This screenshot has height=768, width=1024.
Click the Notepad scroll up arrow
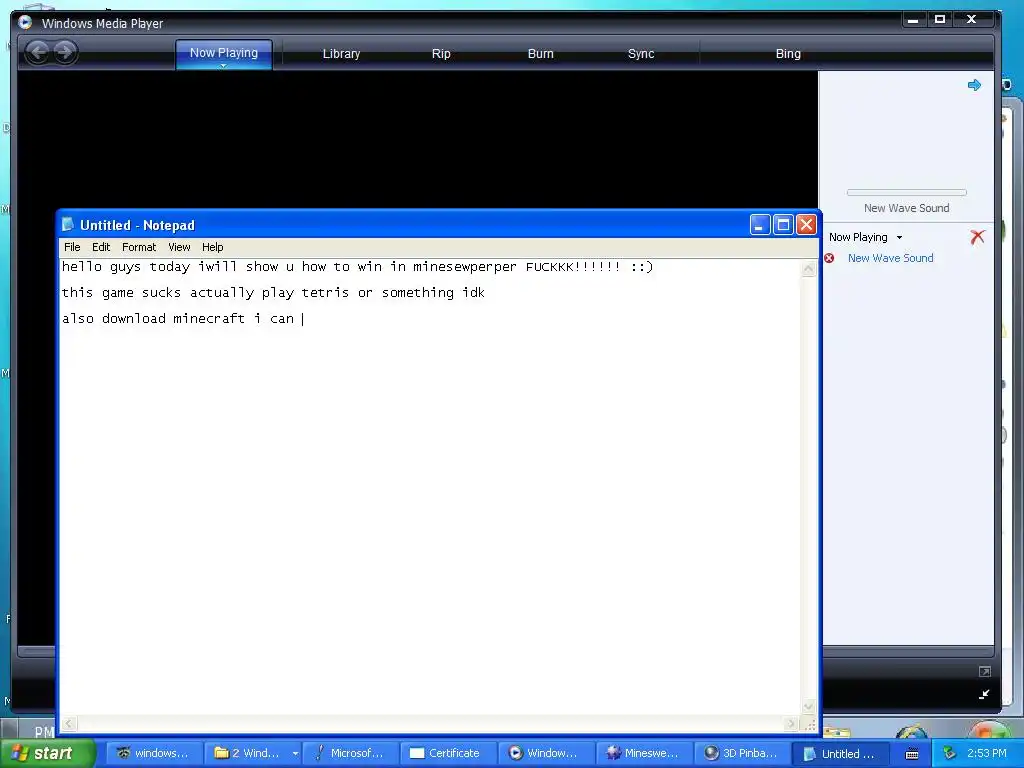pyautogui.click(x=808, y=268)
